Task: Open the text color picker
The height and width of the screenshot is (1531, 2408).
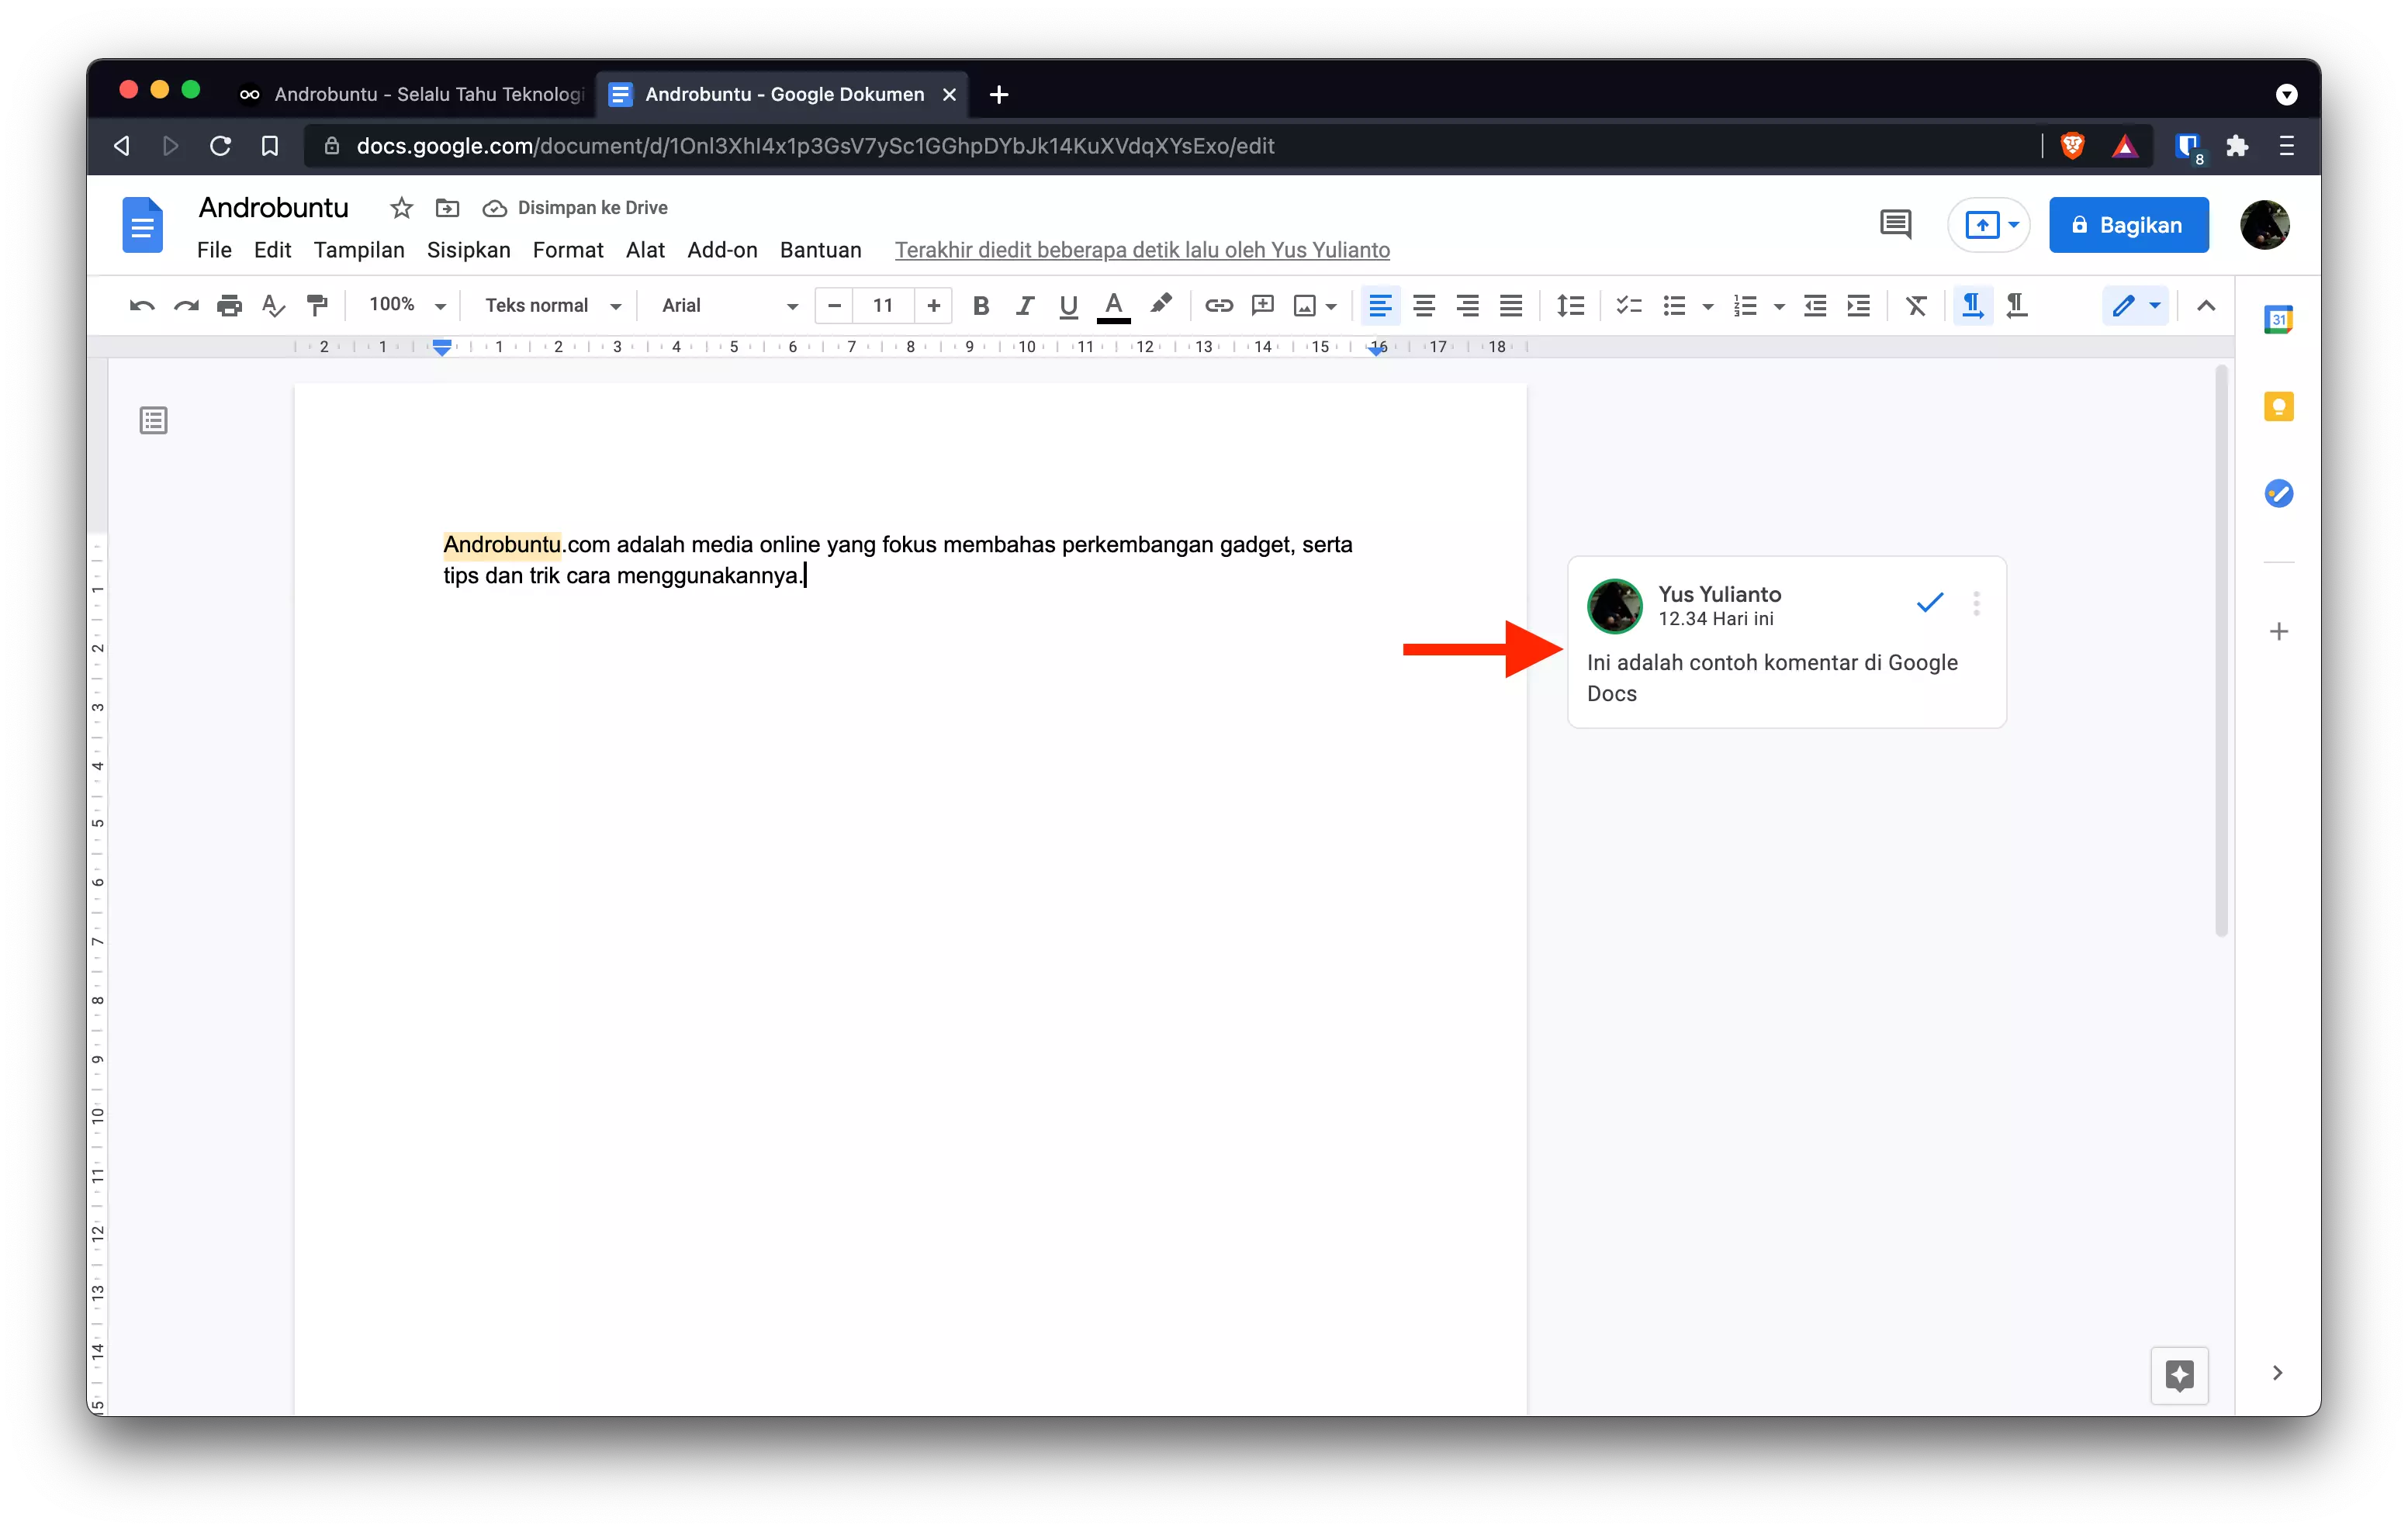Action: point(1113,305)
